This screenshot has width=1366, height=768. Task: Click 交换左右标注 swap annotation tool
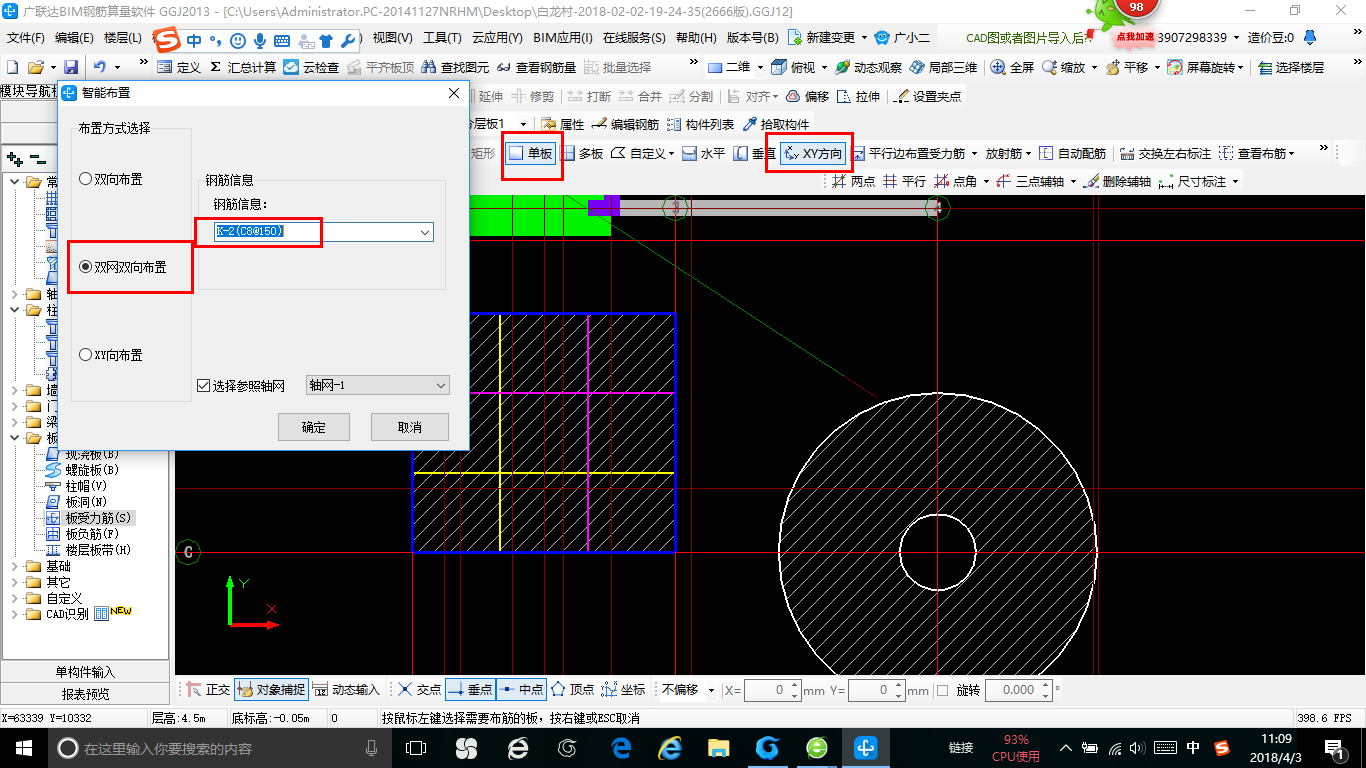coord(1166,154)
